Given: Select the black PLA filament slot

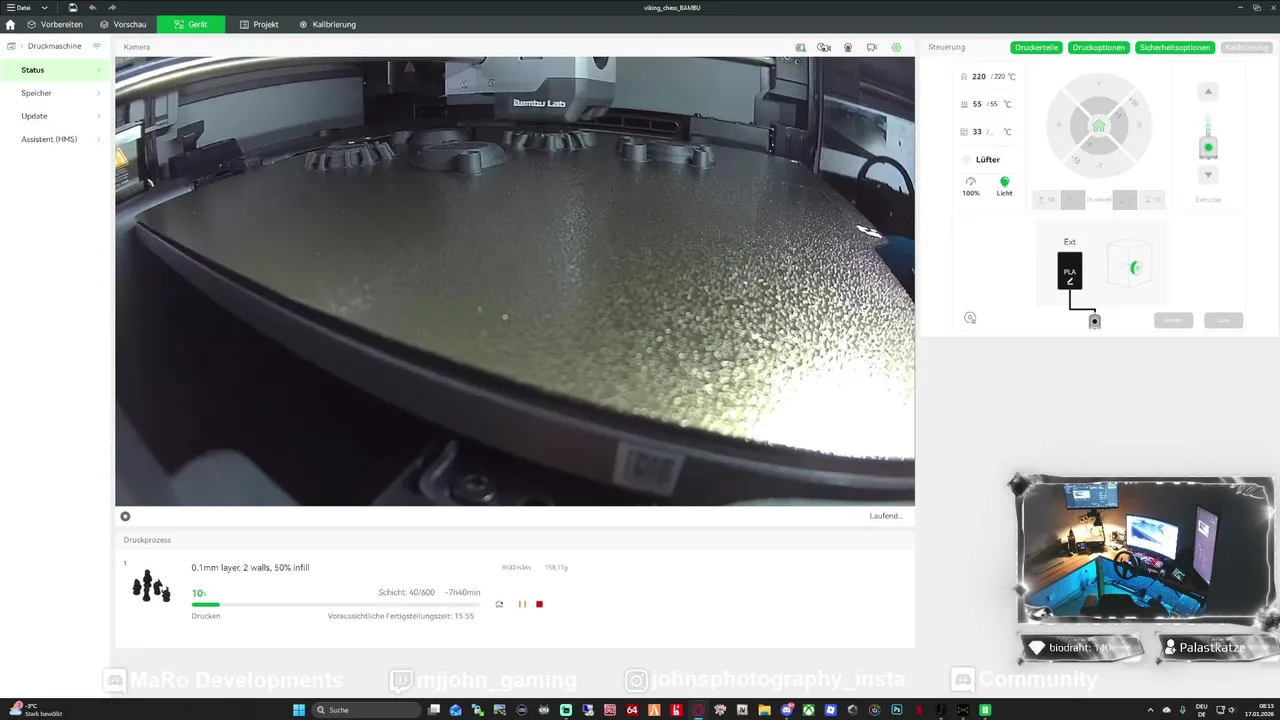Looking at the screenshot, I should 1070,271.
